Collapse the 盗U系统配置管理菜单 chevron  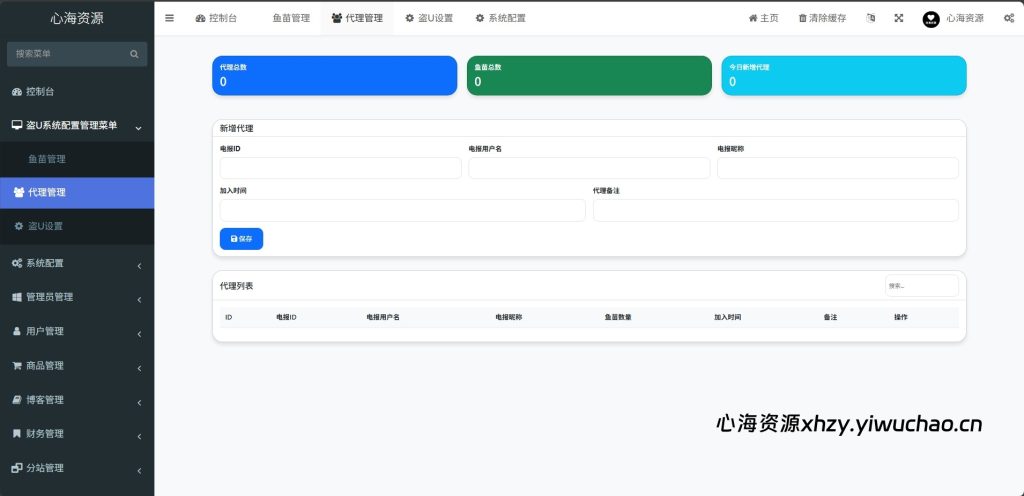tap(138, 129)
